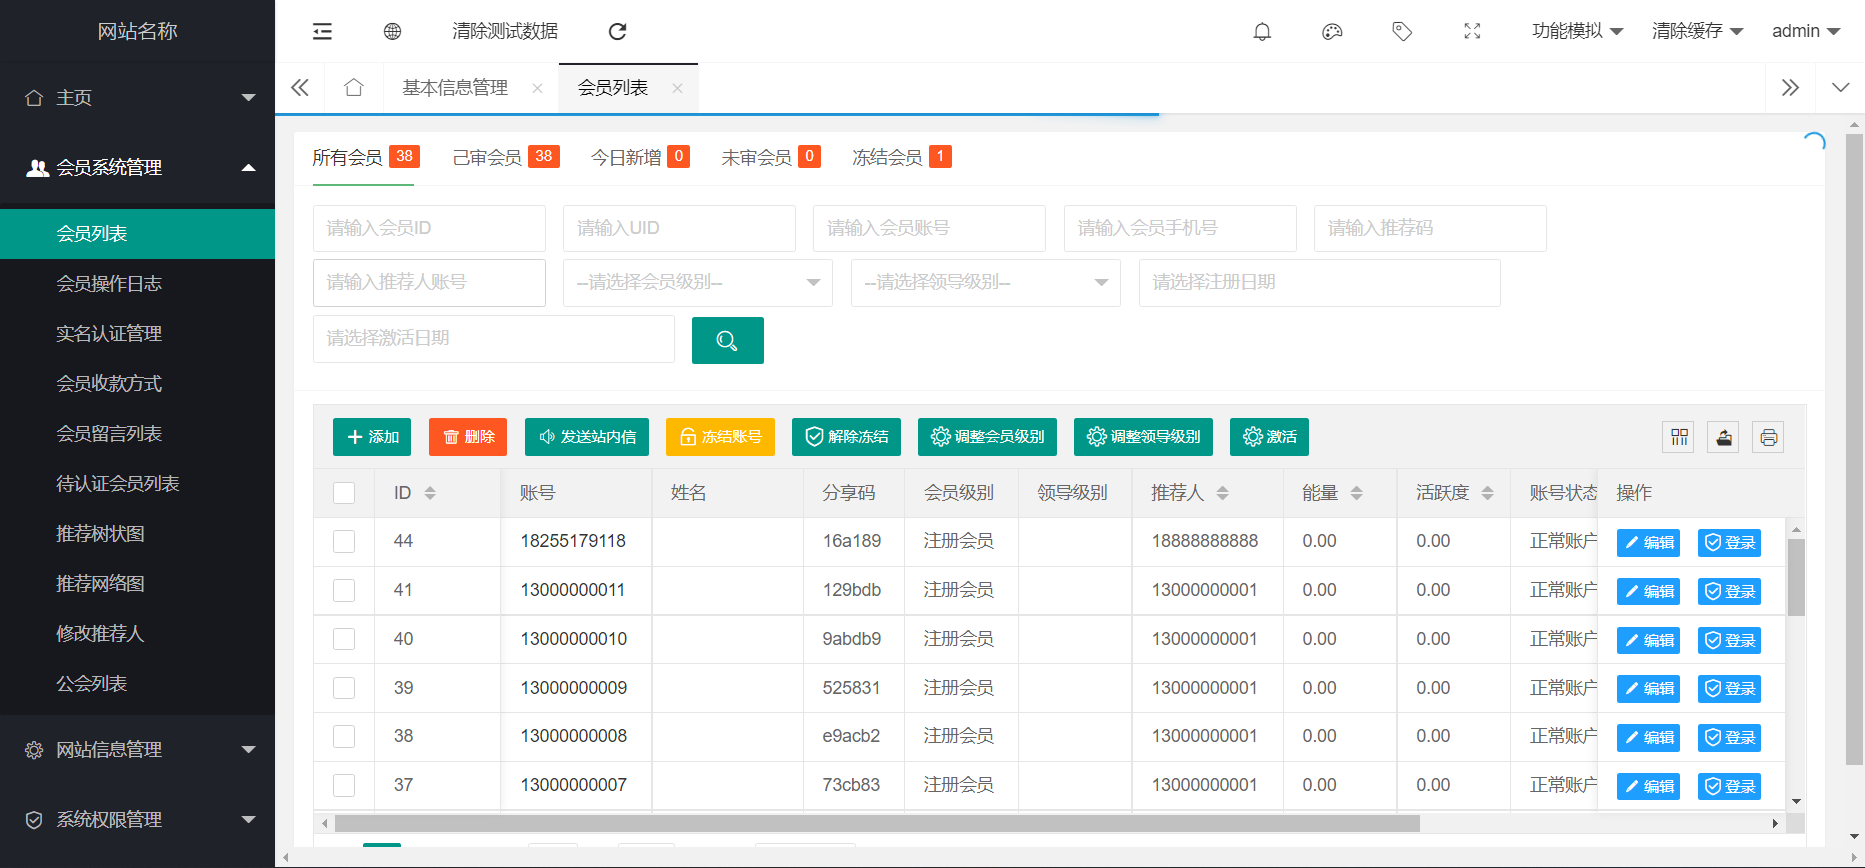Click 登录 for member ID 41
The height and width of the screenshot is (868, 1865).
pos(1729,592)
